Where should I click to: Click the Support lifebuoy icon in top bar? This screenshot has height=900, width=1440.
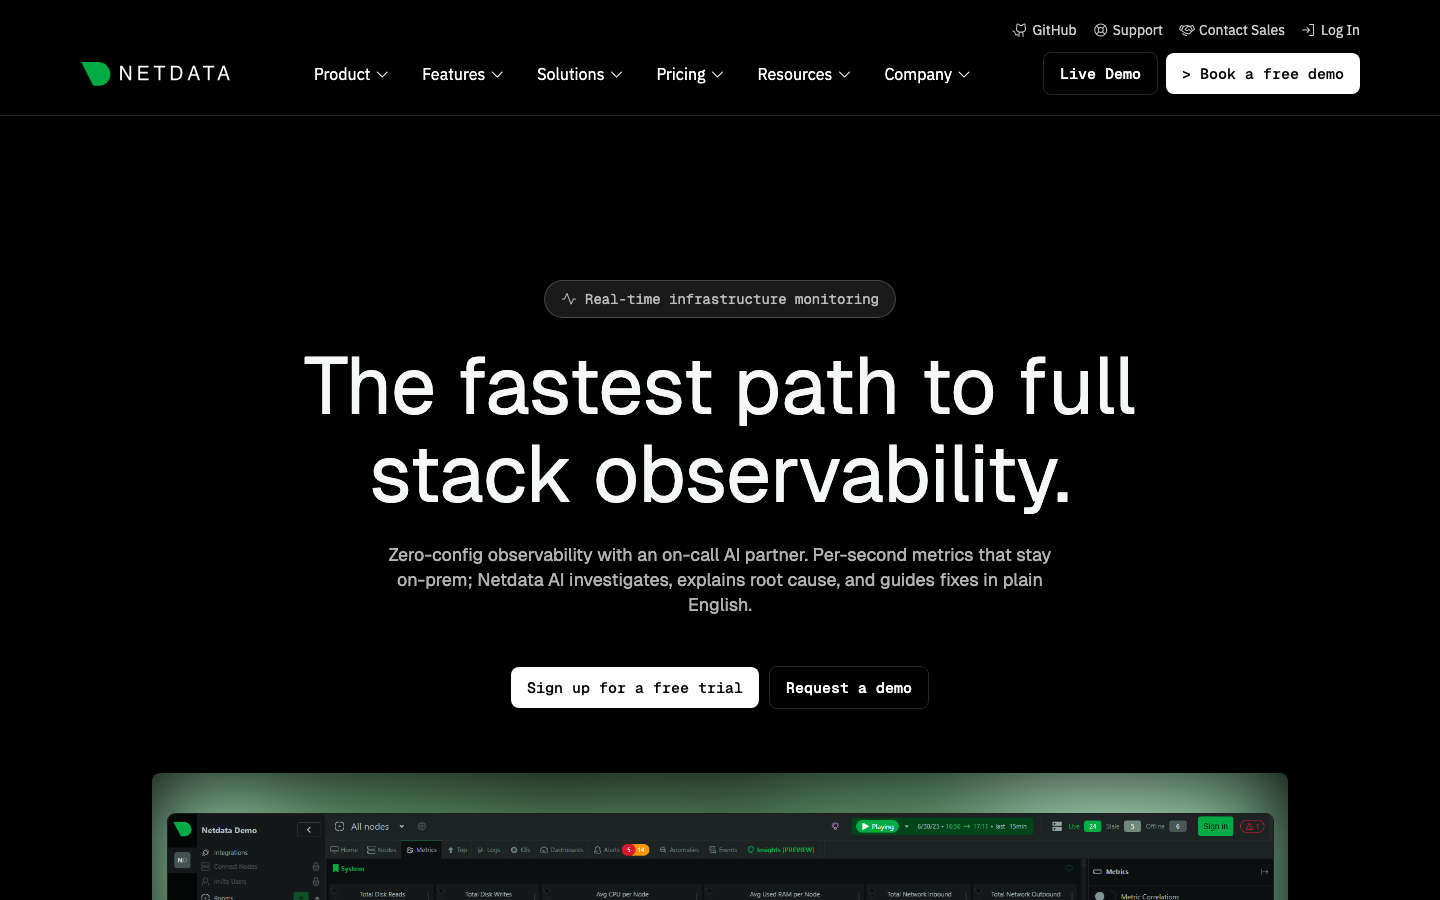tap(1100, 30)
